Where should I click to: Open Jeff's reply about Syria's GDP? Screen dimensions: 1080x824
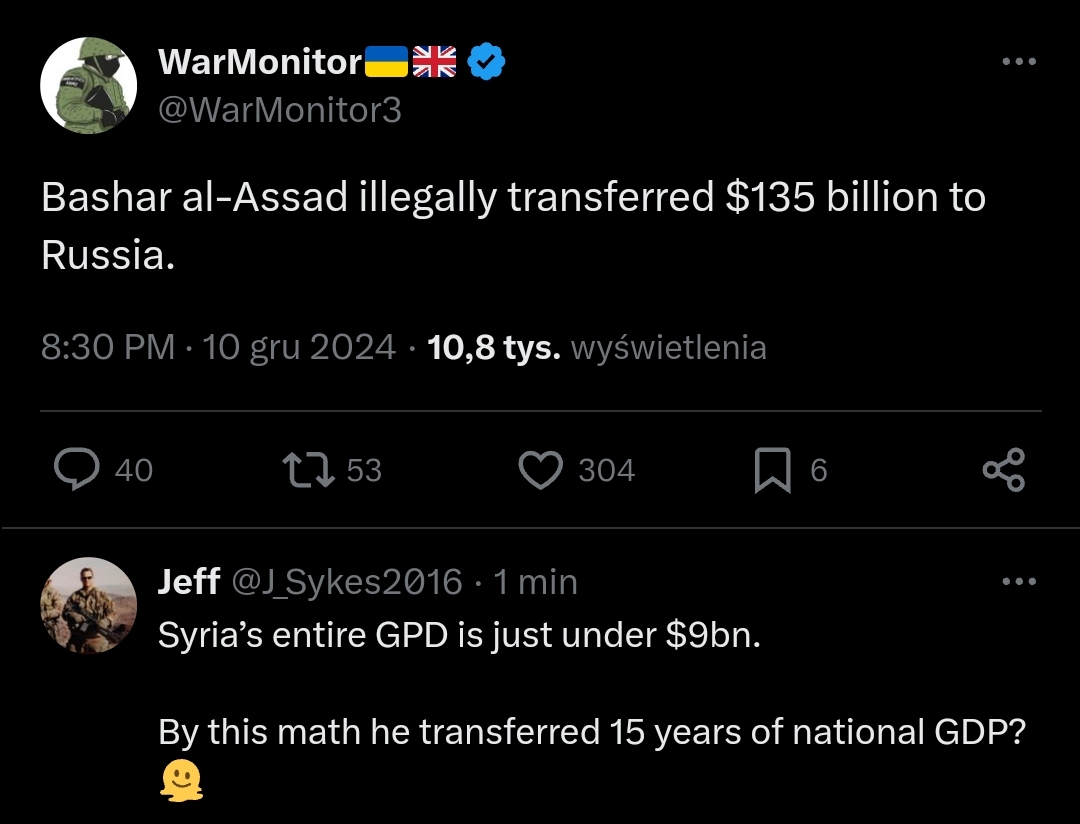click(460, 636)
